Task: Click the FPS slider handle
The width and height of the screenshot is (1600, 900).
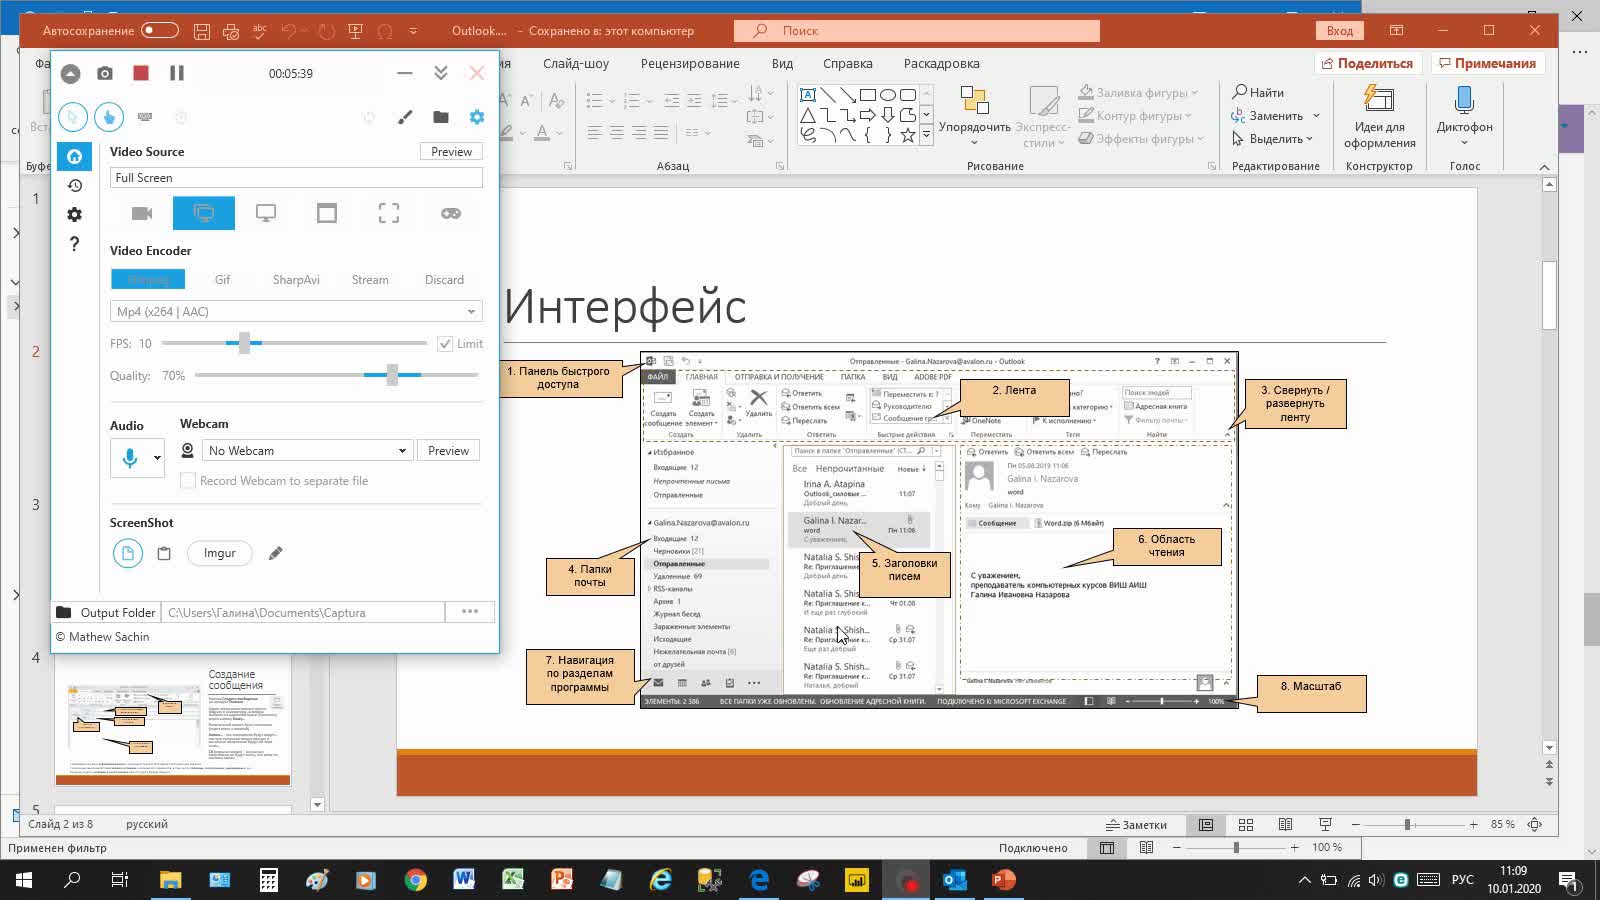Action: point(244,343)
